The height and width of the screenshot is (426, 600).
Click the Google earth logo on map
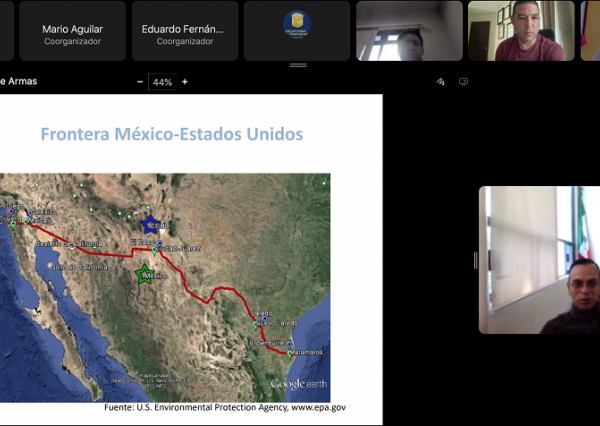[299, 384]
